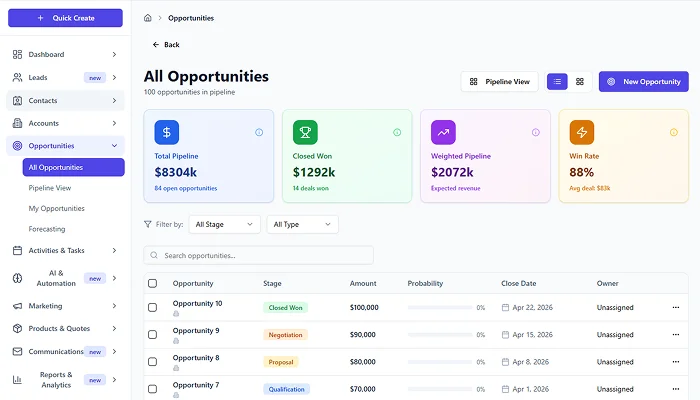Click the Closed Won trophy icon
The height and width of the screenshot is (400, 700).
305,132
